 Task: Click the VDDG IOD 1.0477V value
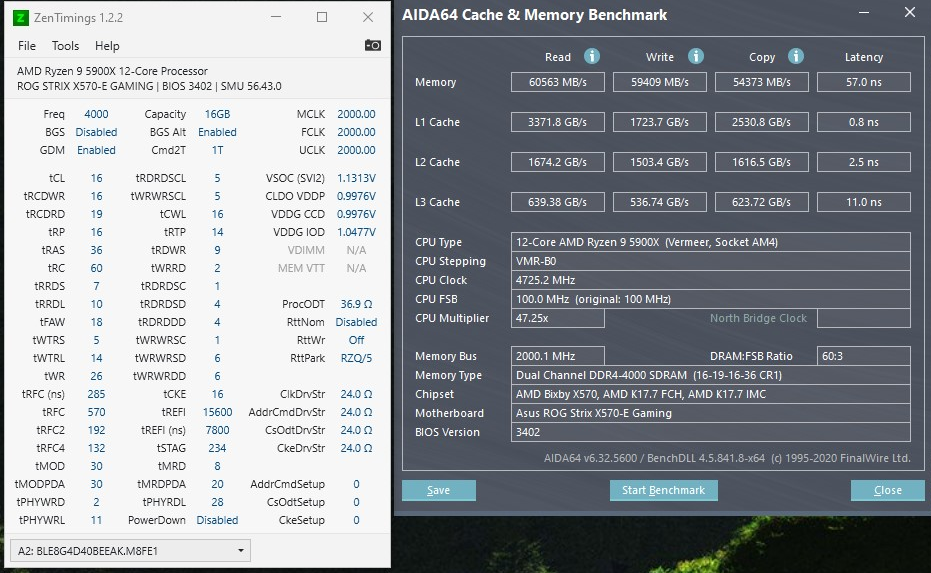click(356, 232)
